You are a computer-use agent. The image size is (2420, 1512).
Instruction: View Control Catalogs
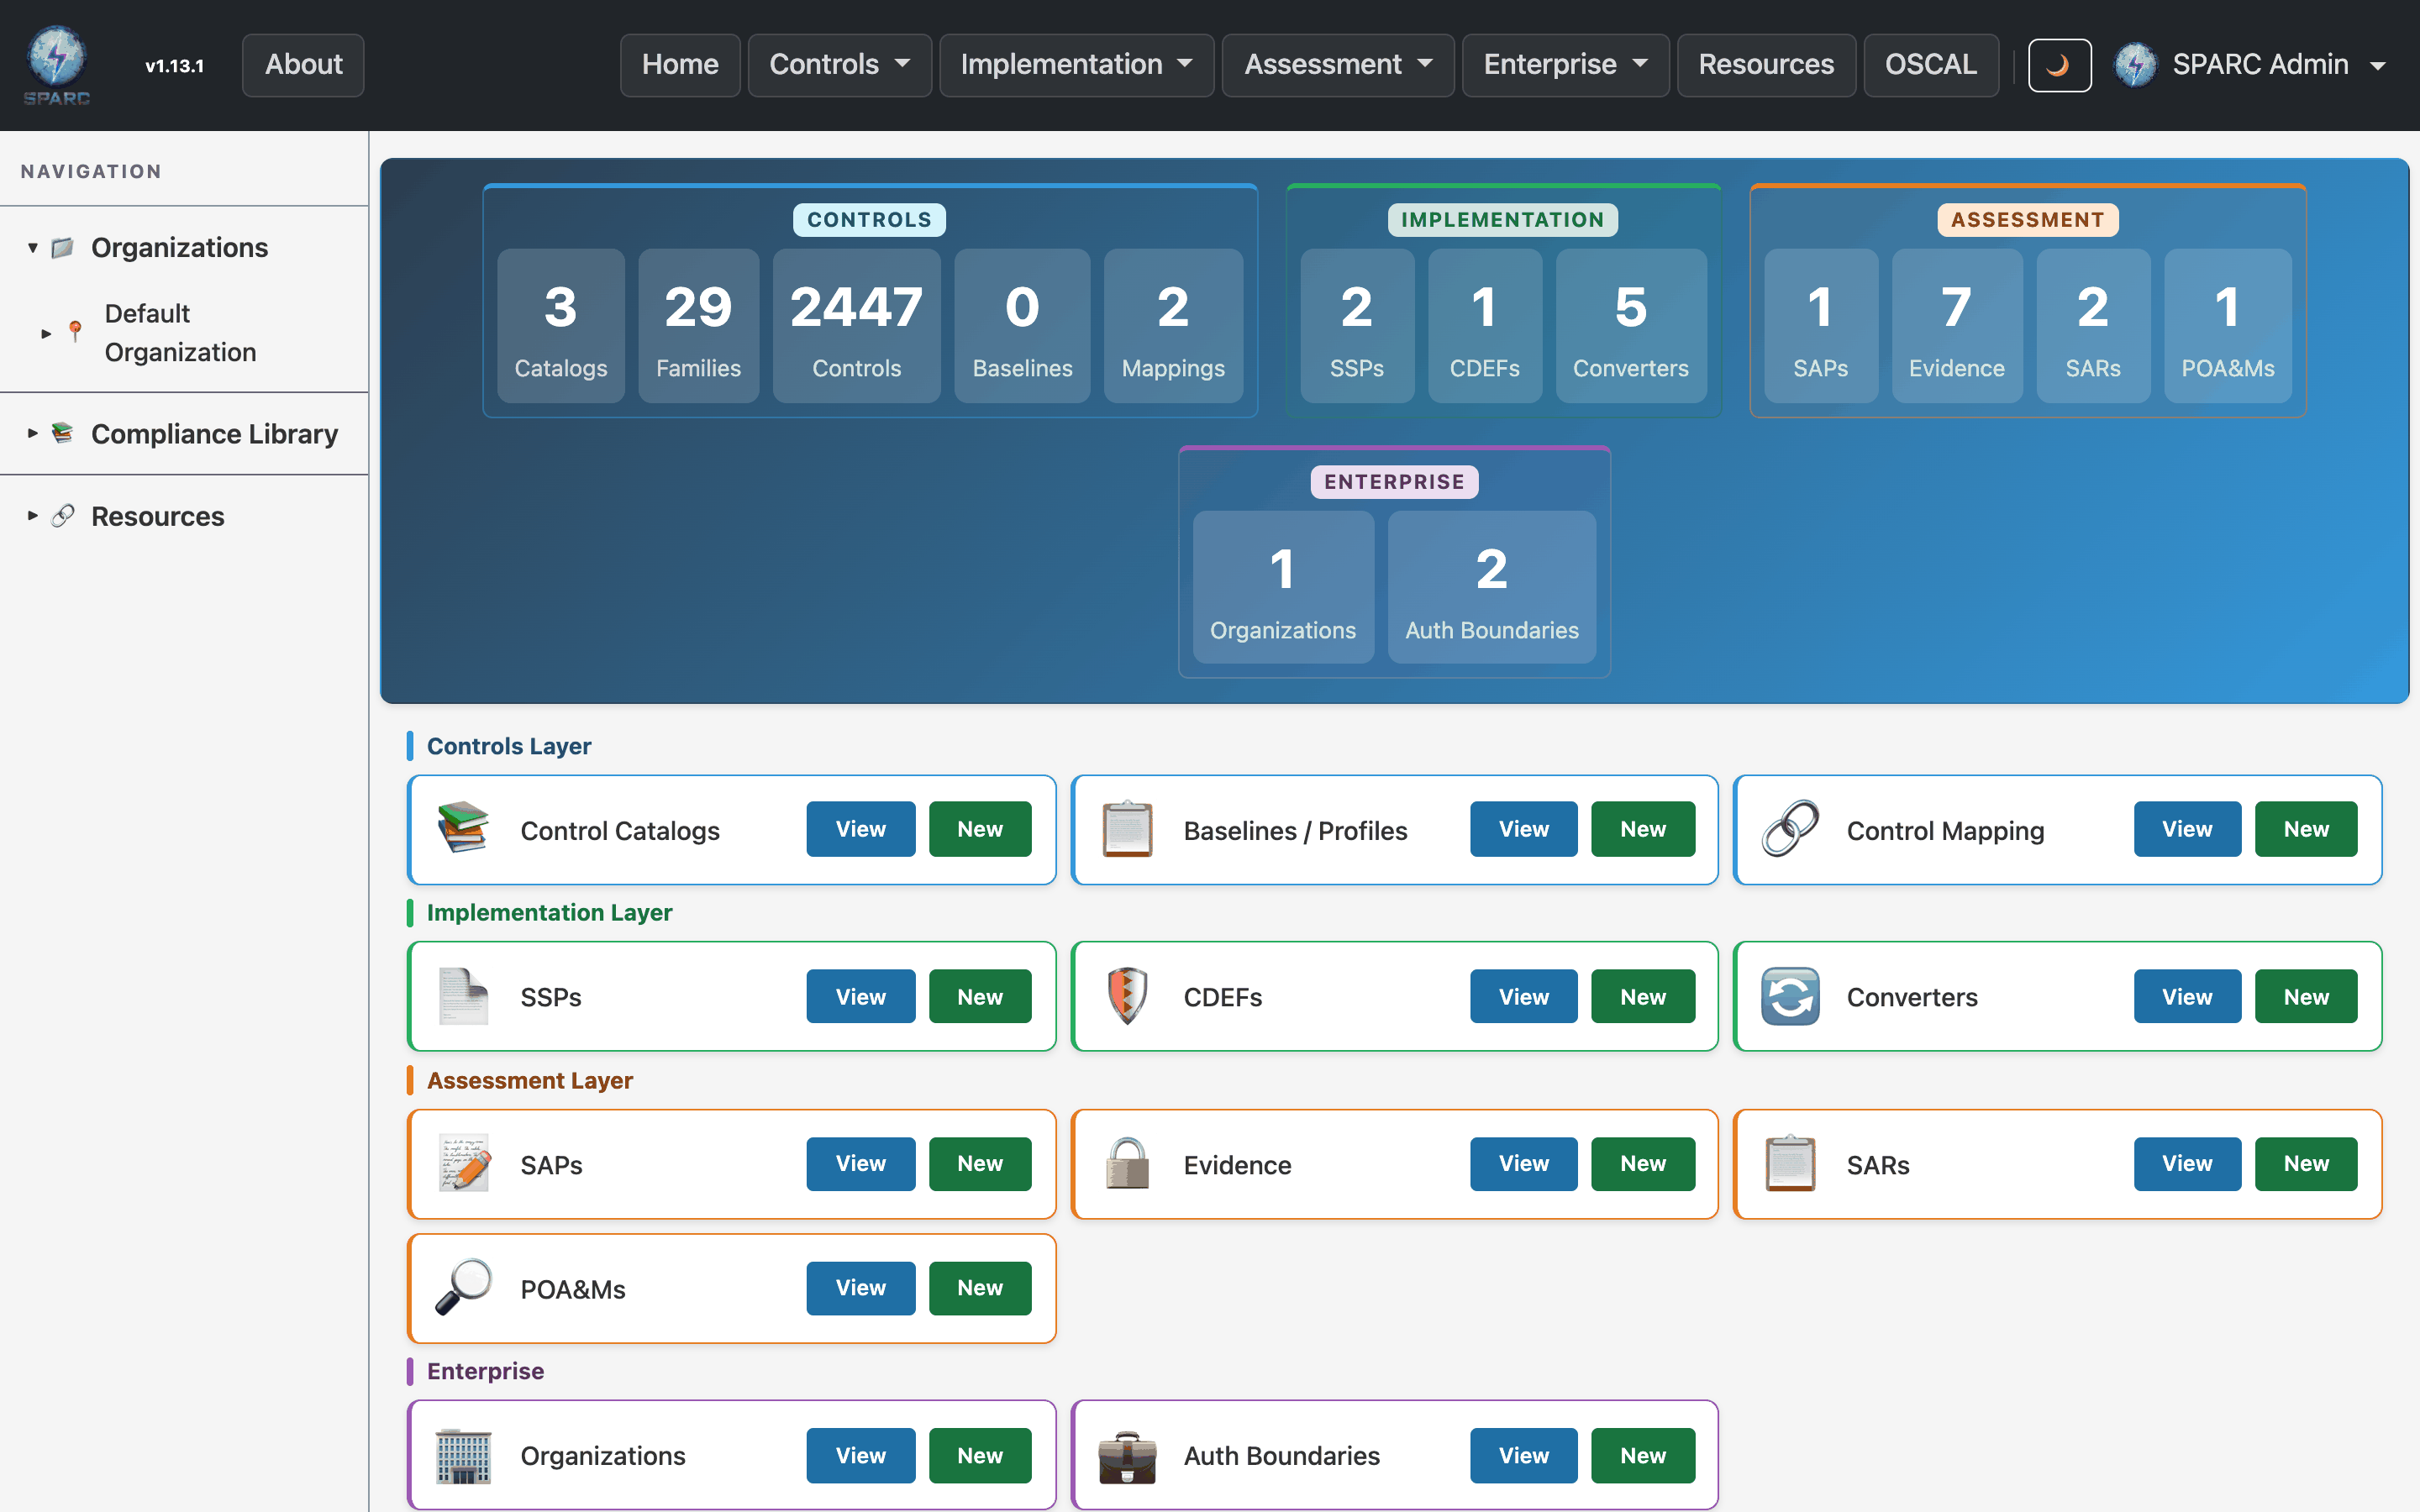[x=860, y=829]
